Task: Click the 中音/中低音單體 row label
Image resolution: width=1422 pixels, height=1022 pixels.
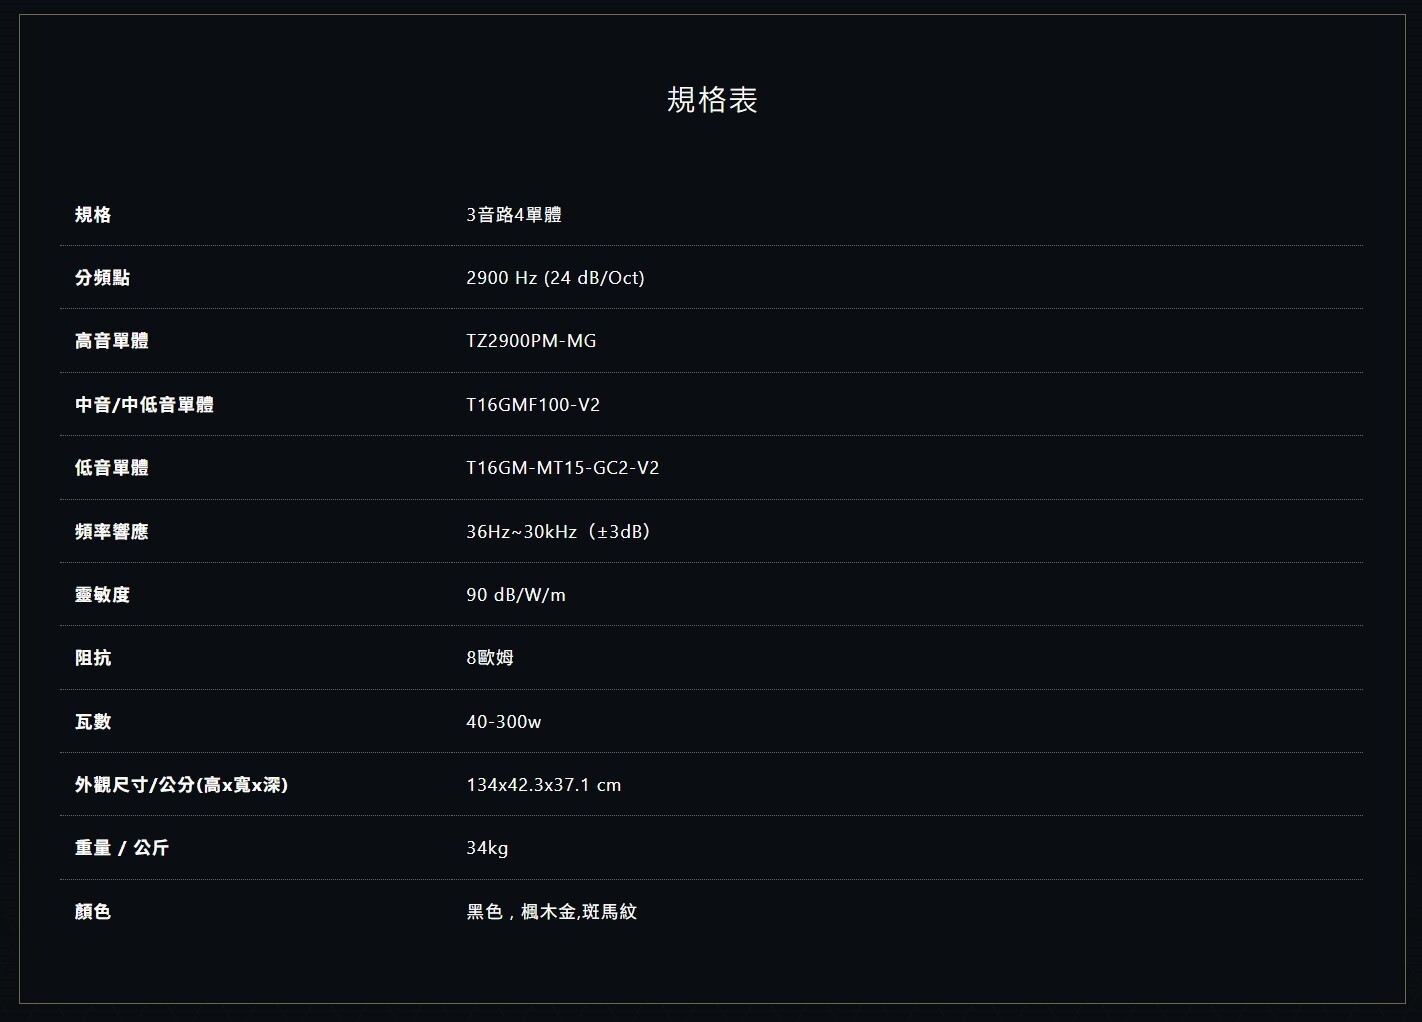Action: (x=144, y=405)
